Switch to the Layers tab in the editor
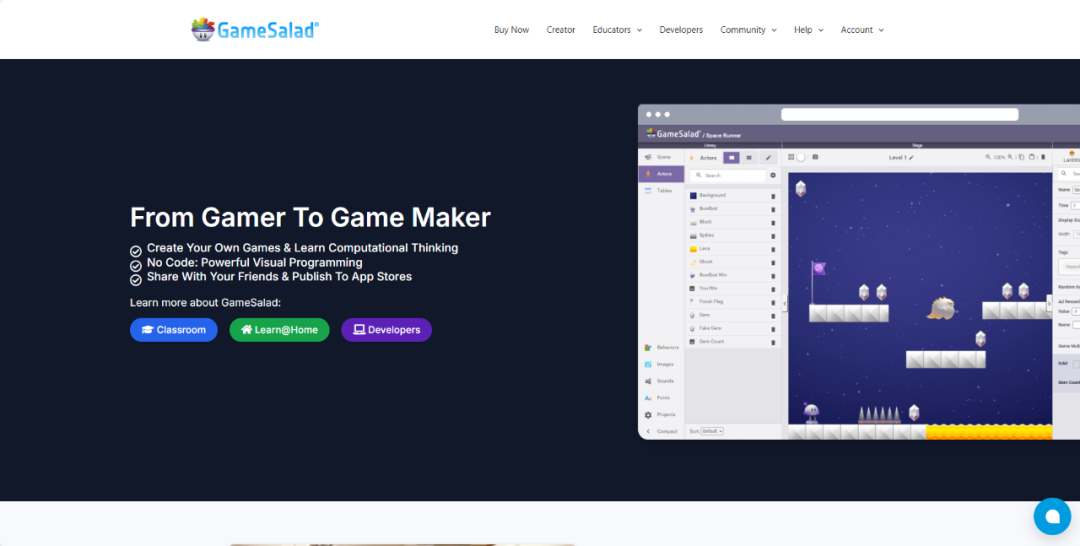Image resolution: width=1080 pixels, height=546 pixels. pyautogui.click(x=1072, y=156)
